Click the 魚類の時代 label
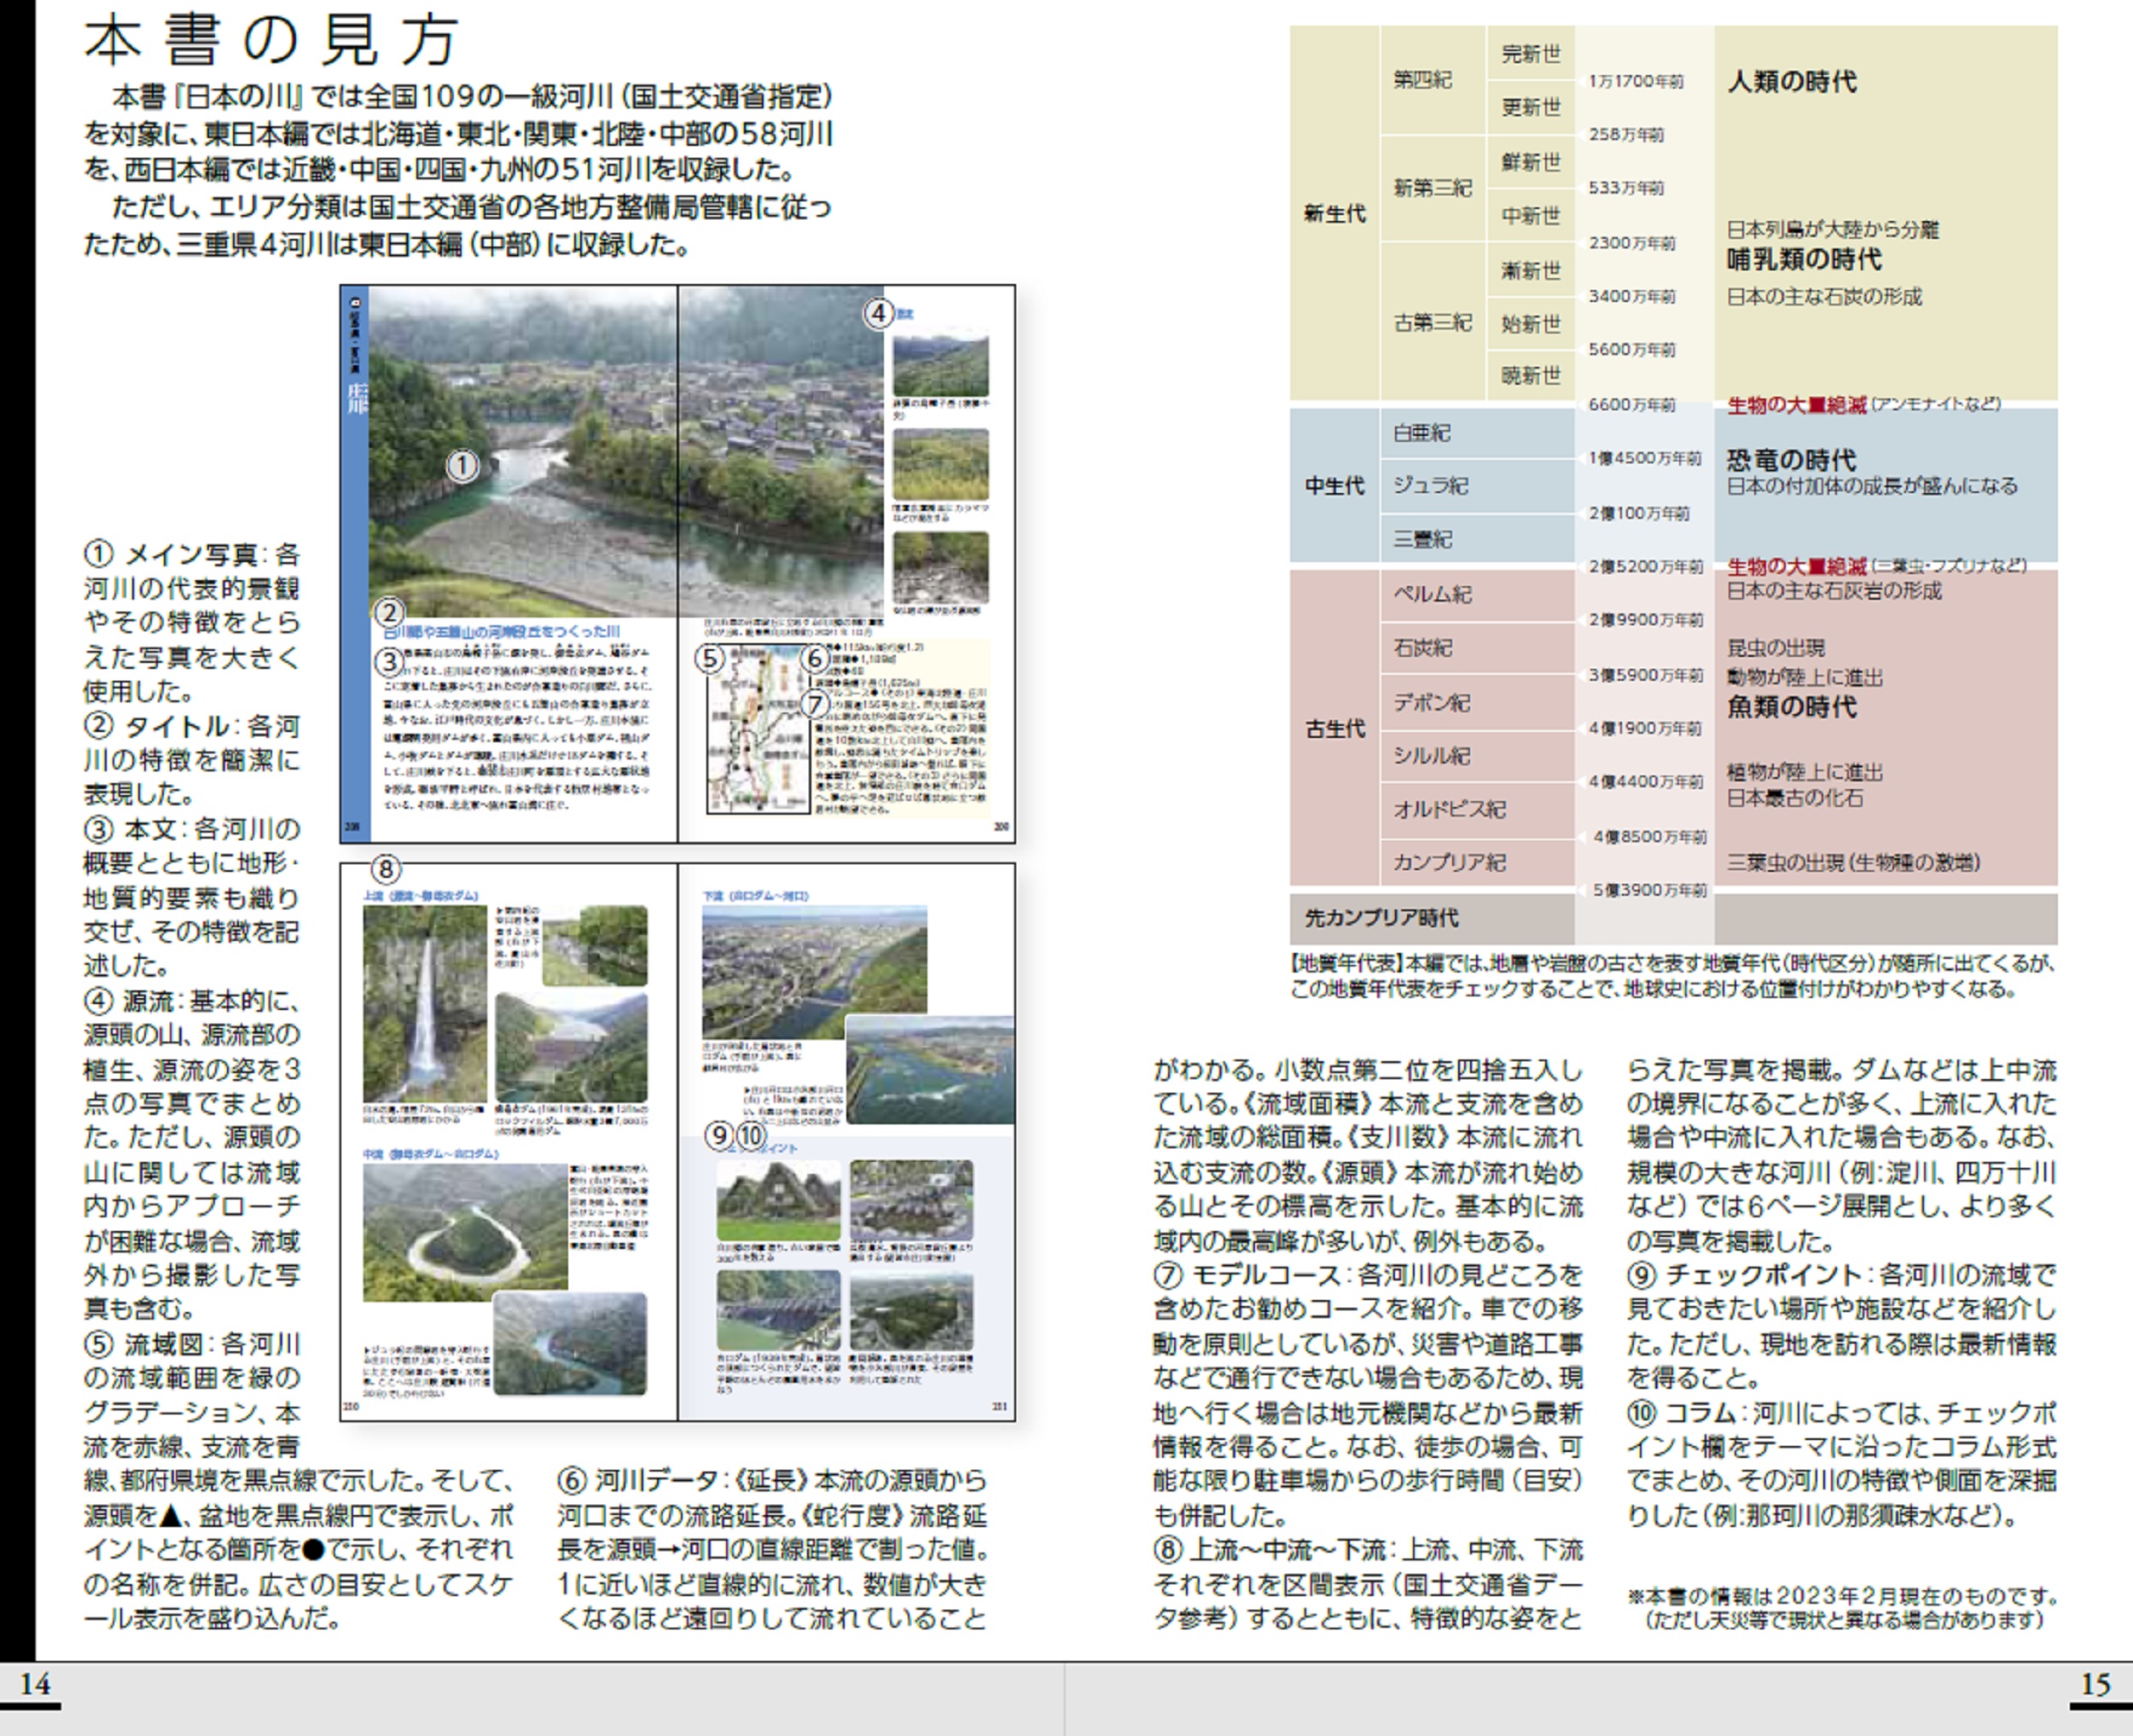The width and height of the screenshot is (2133, 1736). tap(1792, 707)
